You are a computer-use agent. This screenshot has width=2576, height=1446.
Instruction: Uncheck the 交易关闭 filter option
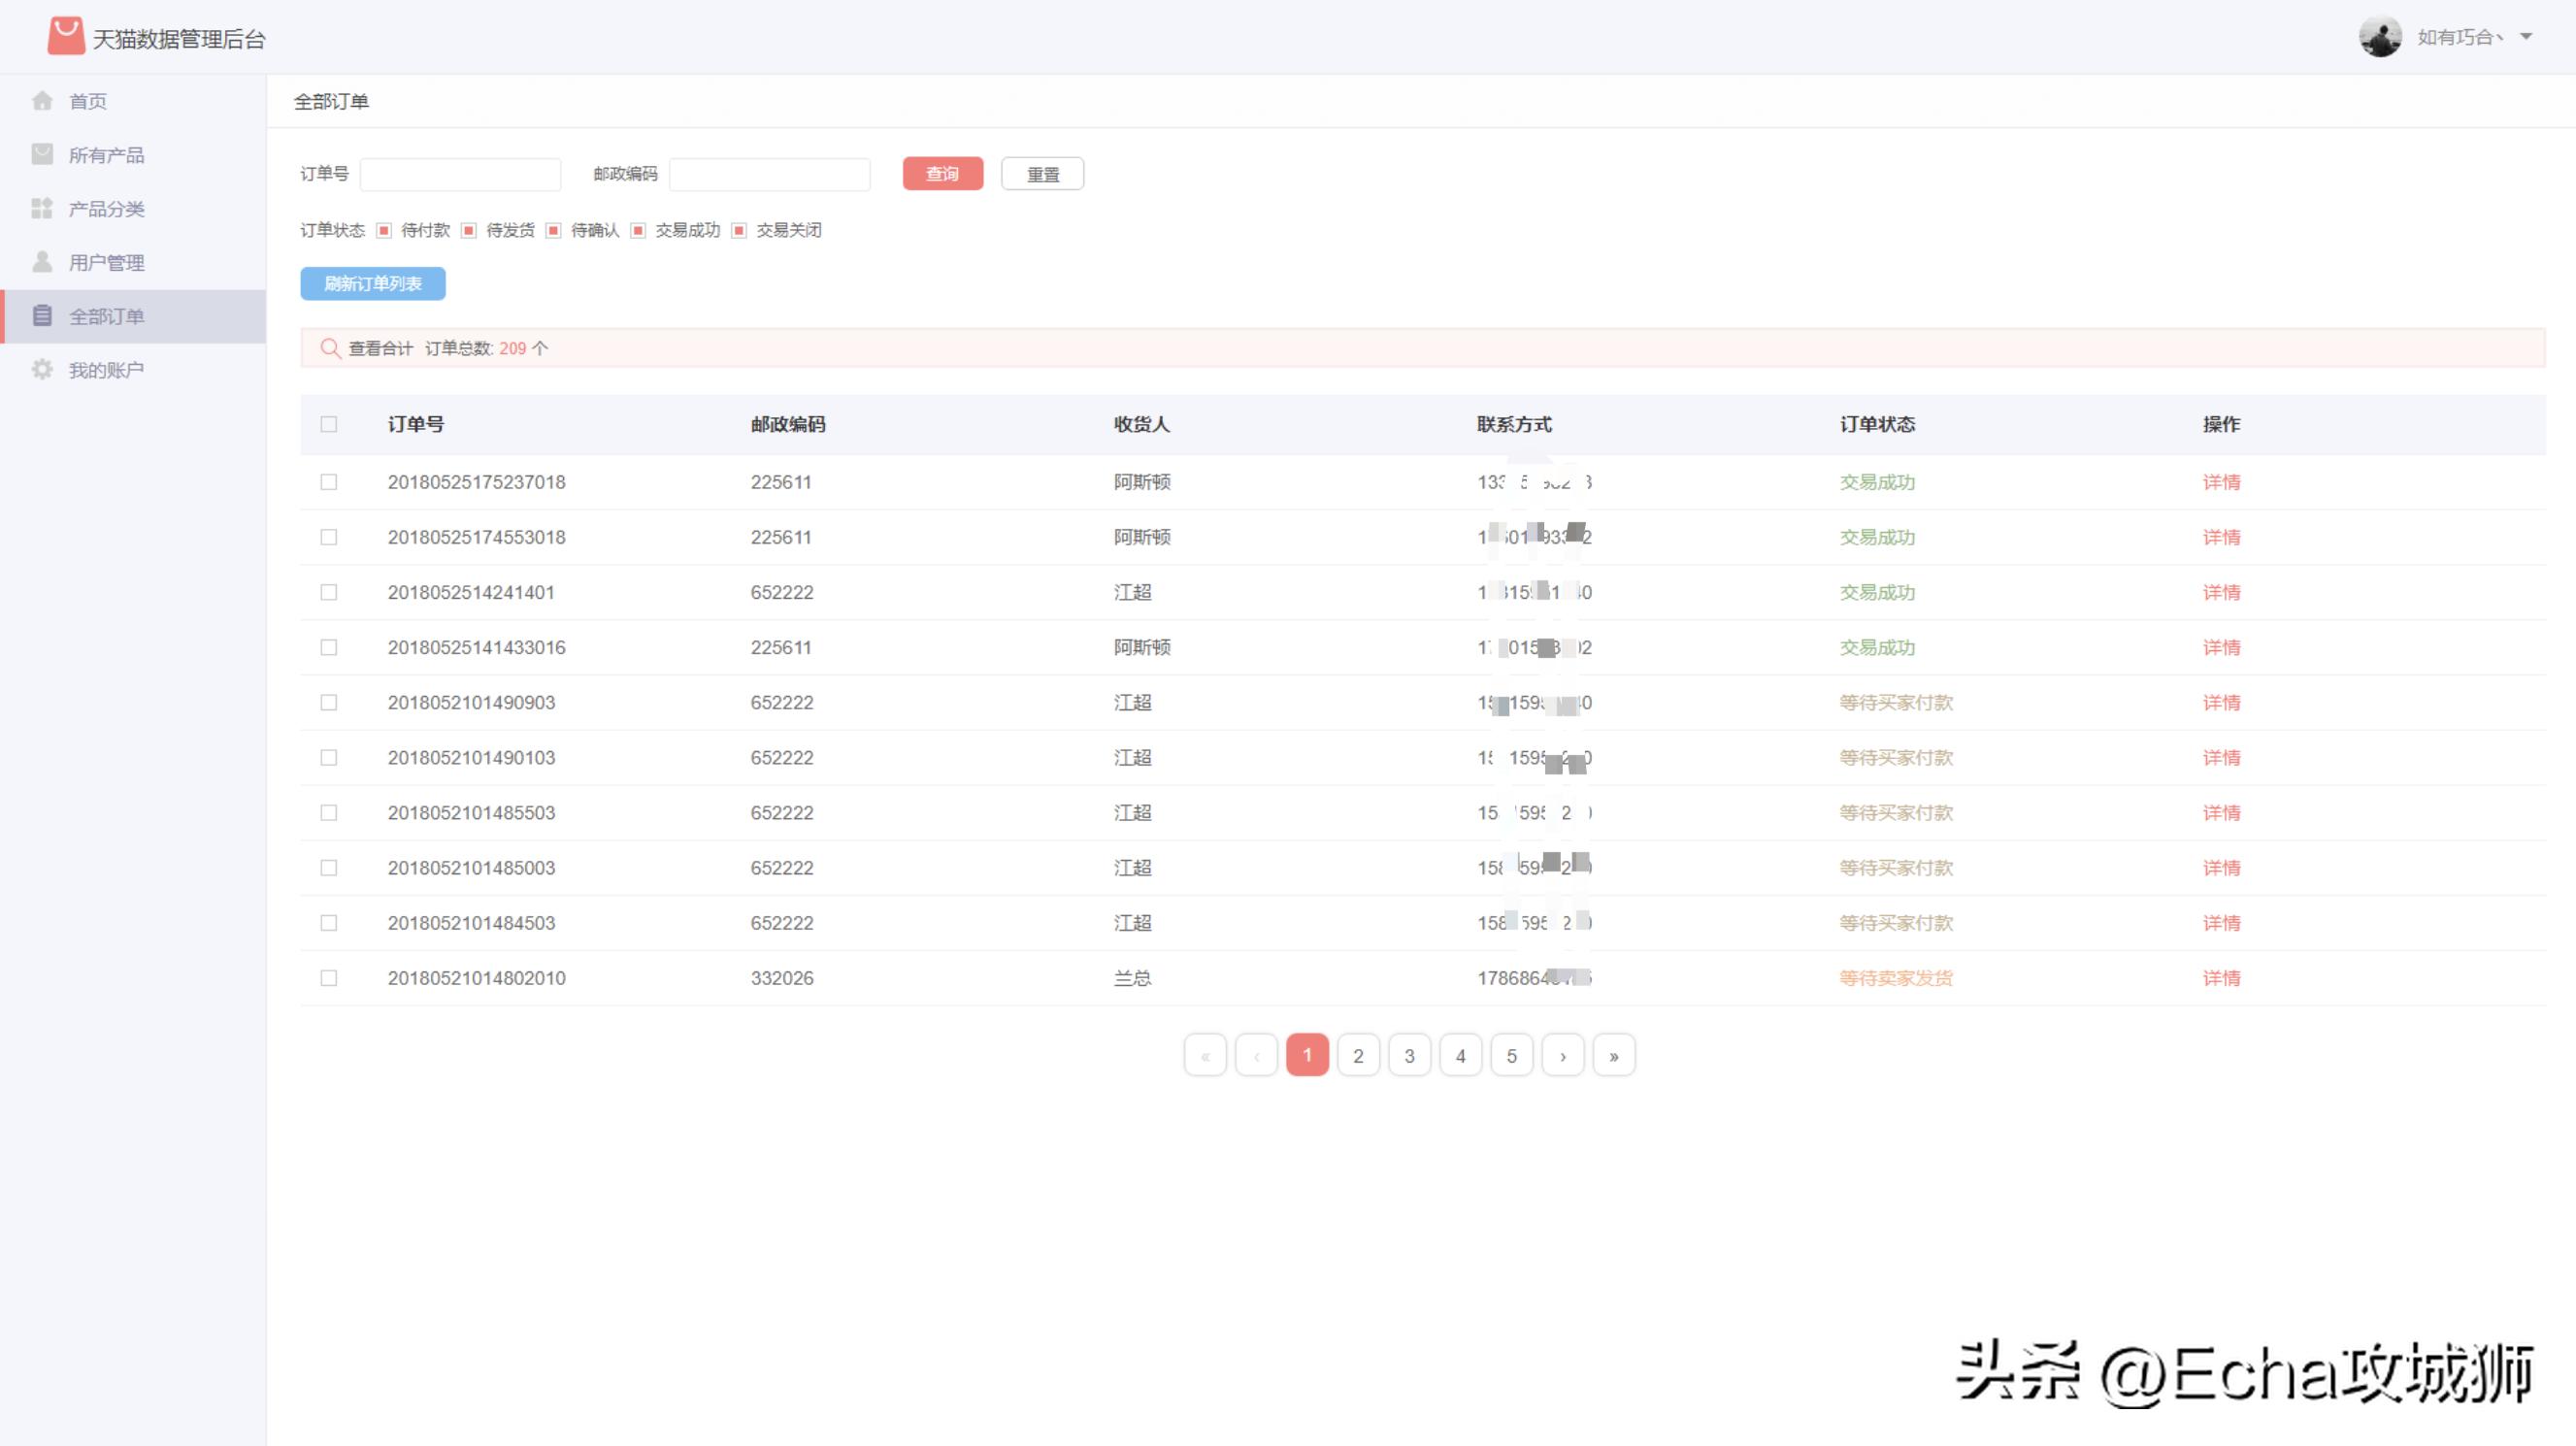(x=740, y=230)
